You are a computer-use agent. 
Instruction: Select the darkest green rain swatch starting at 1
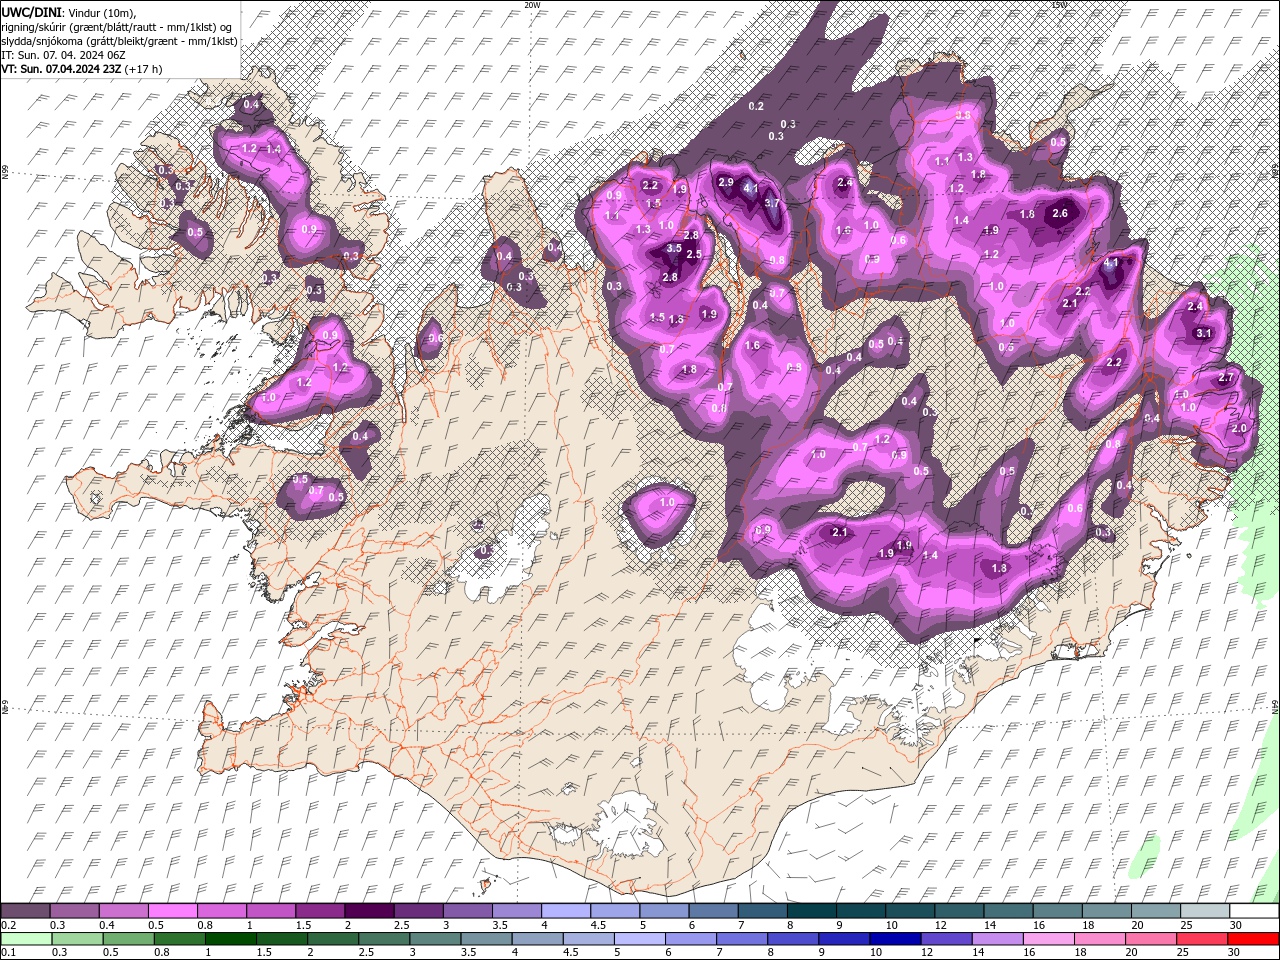pyautogui.click(x=230, y=939)
